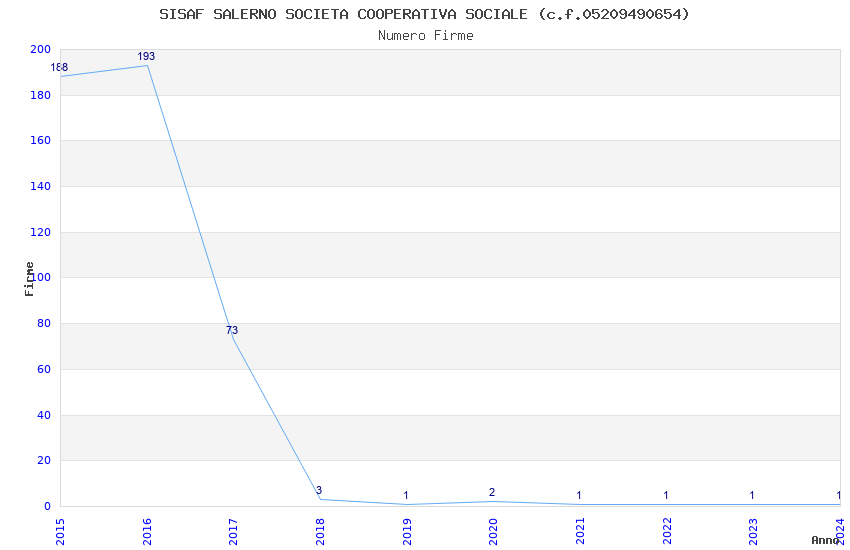Click the y-axis value 20
The width and height of the screenshot is (850, 550).
coord(44,461)
